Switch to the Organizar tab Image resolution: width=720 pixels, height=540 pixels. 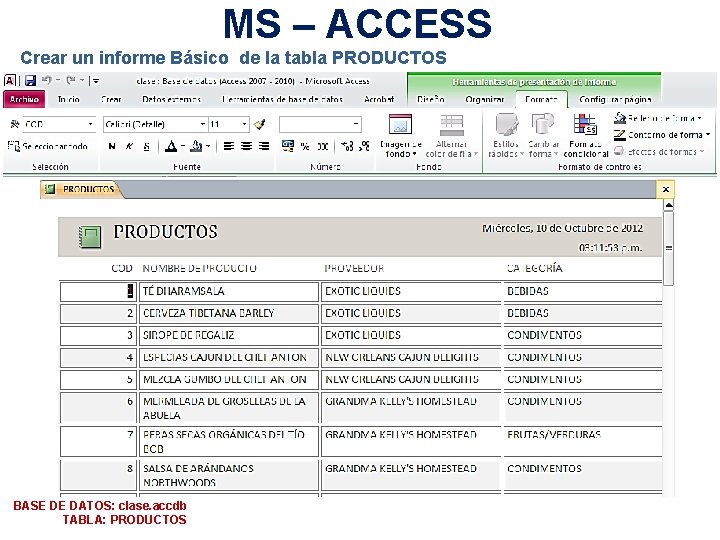point(484,99)
